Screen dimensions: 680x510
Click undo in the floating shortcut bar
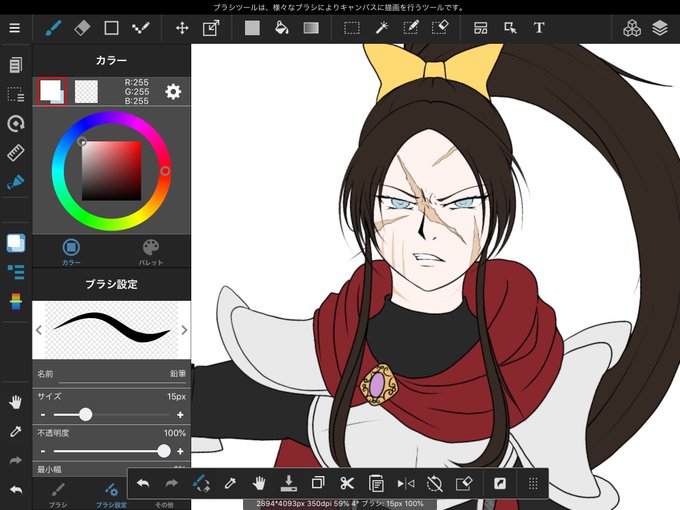[143, 483]
